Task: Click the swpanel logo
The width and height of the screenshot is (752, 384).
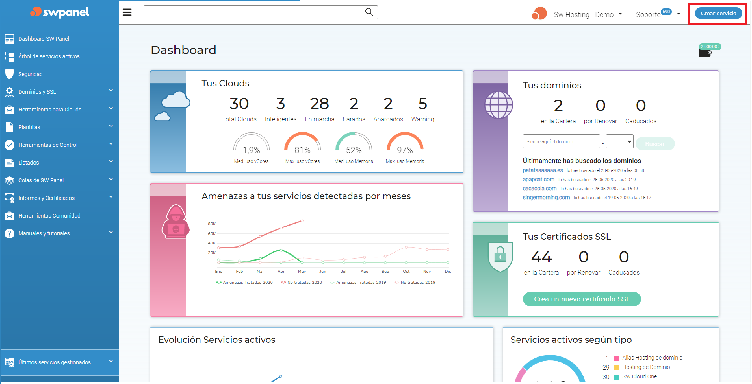Action: 59,12
